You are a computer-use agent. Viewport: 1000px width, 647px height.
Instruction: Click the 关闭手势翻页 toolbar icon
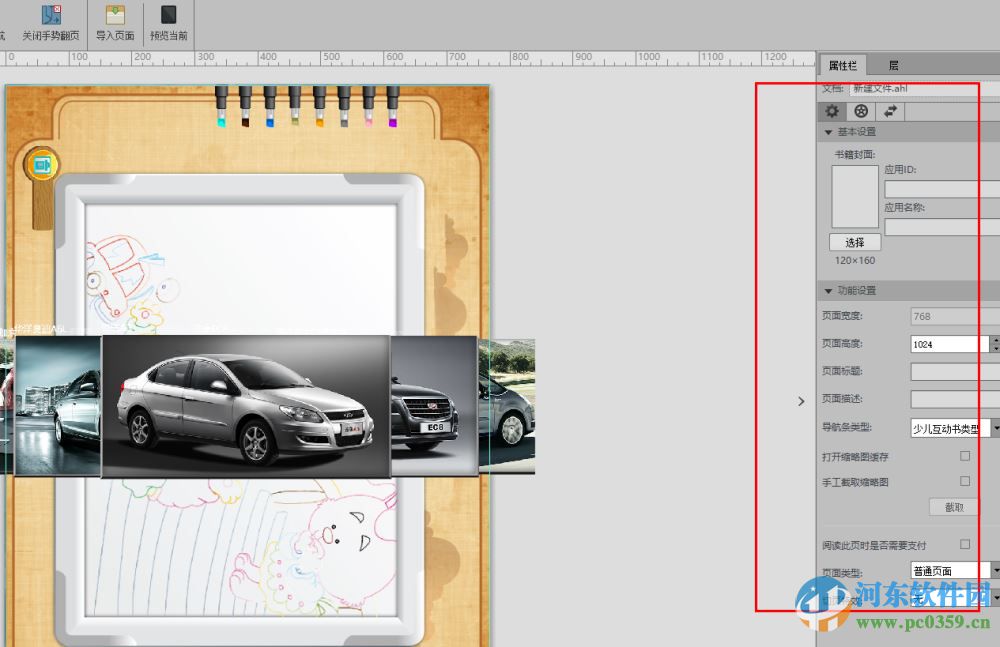coord(49,15)
